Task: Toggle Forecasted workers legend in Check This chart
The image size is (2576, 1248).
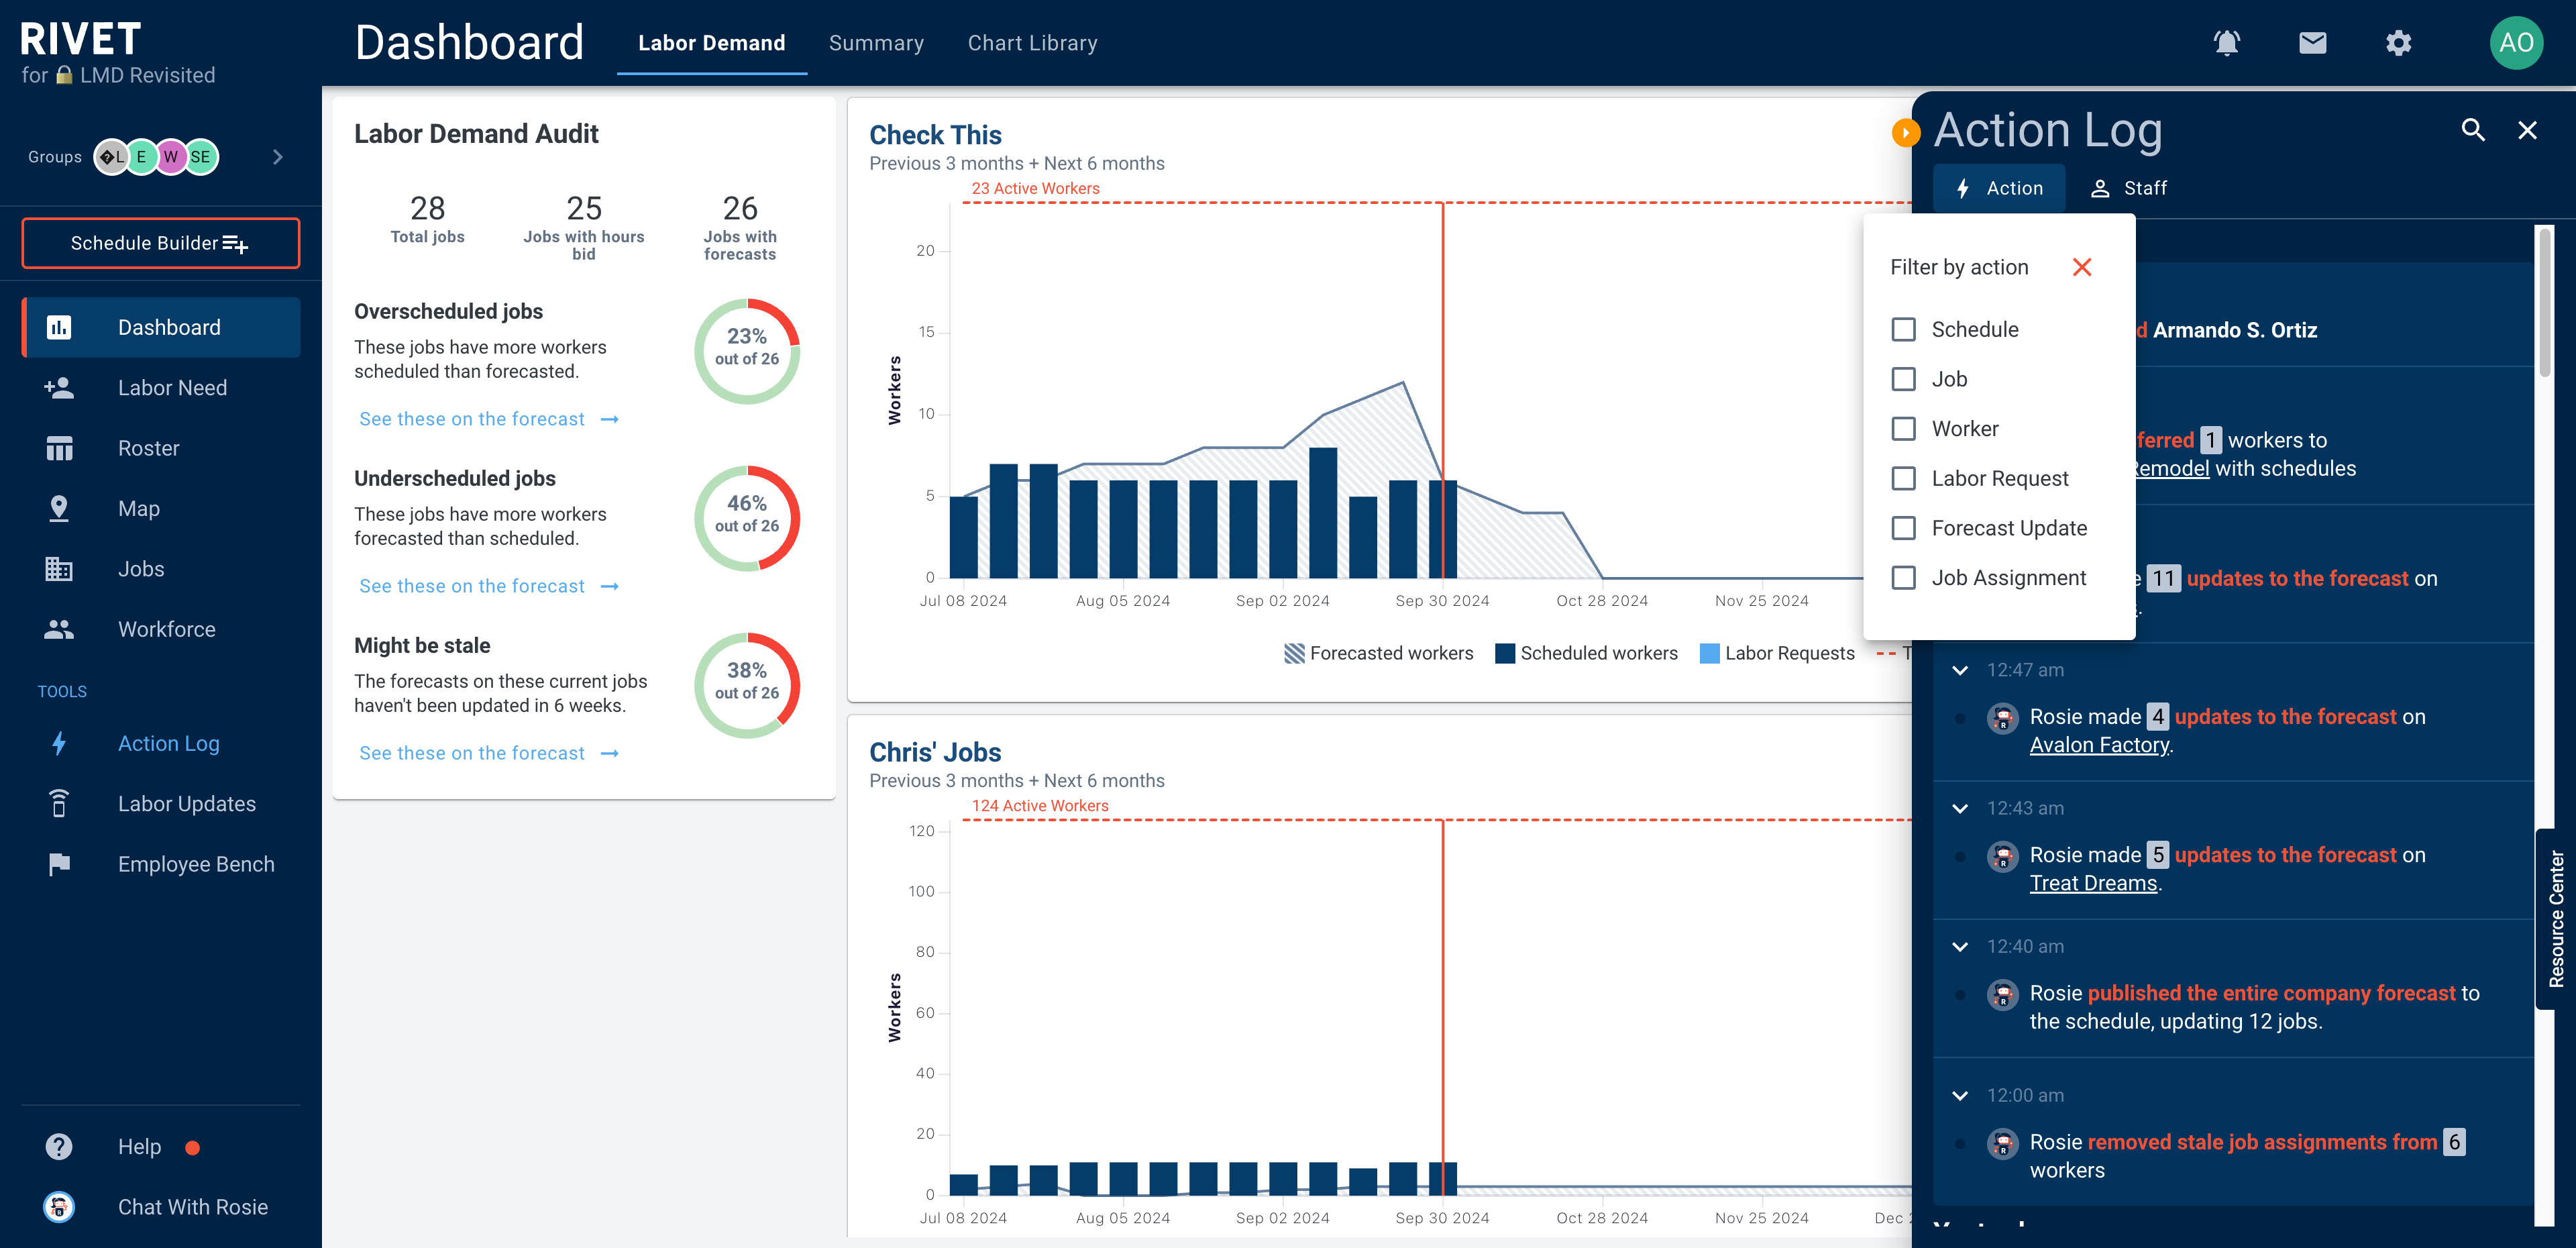Action: pos(1379,653)
